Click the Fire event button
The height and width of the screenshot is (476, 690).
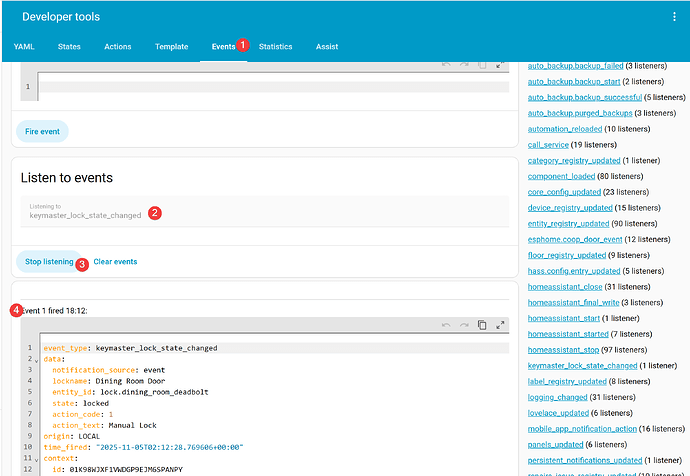[42, 132]
